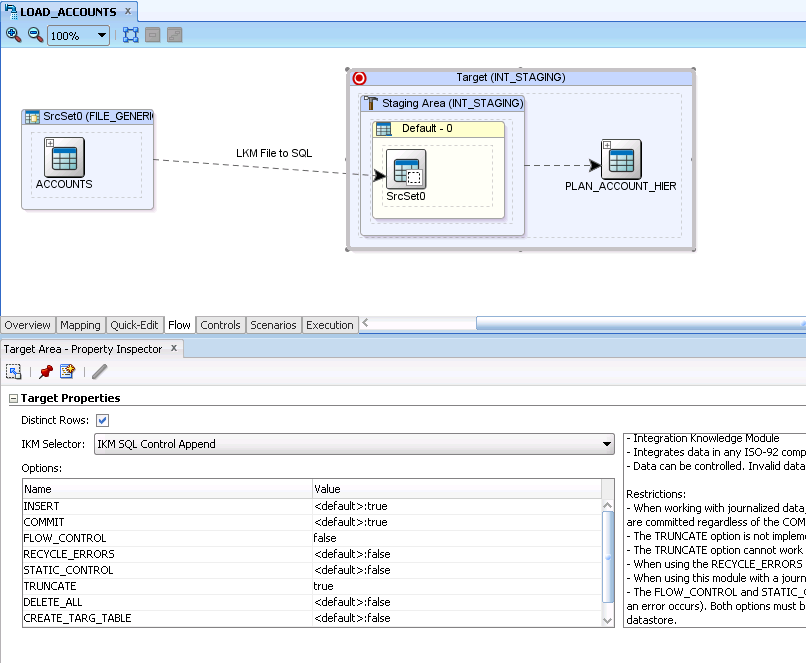Select the ACCOUNTS datastore icon
Image resolution: width=806 pixels, height=663 pixels.
tap(63, 160)
